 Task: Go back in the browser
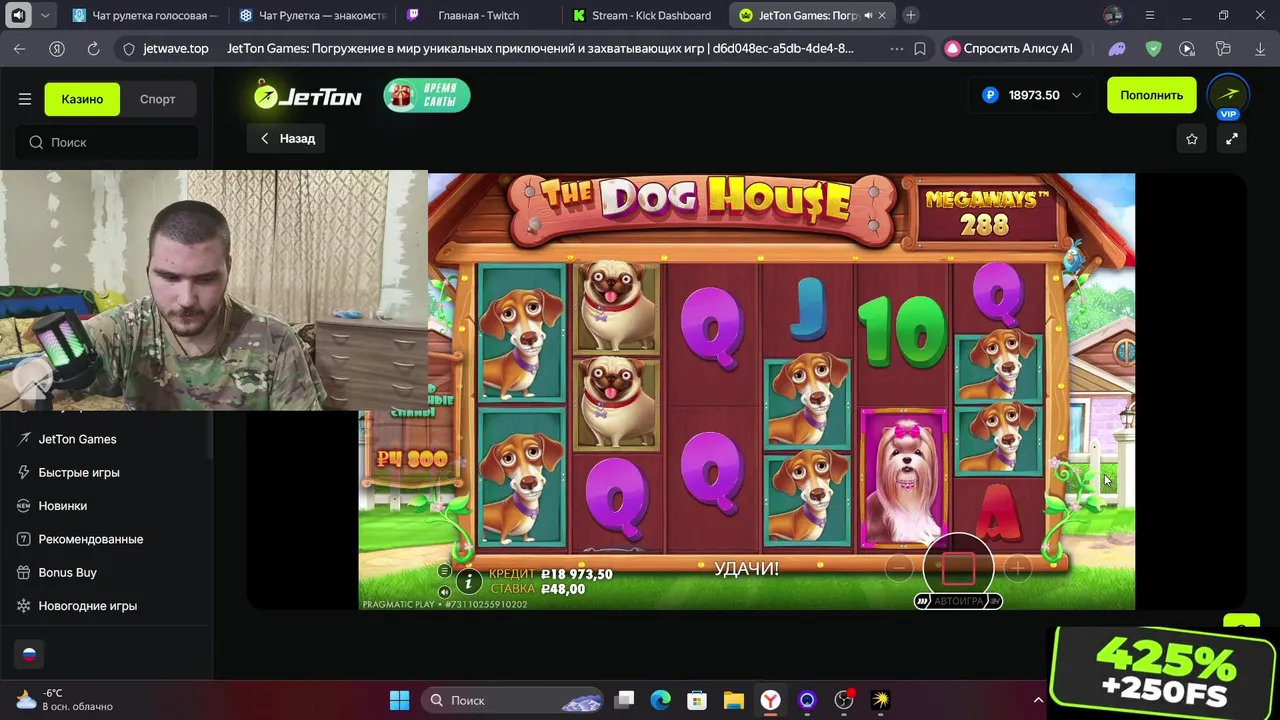20,48
